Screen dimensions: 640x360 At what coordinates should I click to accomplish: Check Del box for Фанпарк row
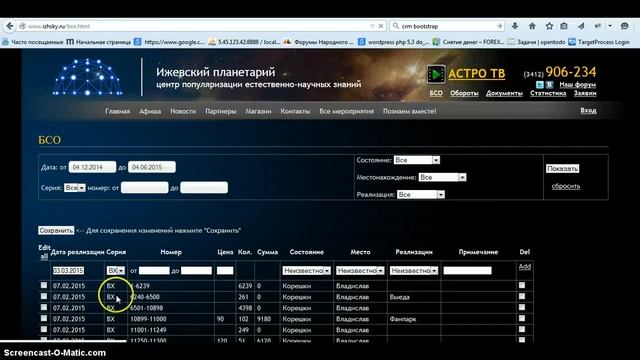coord(522,318)
